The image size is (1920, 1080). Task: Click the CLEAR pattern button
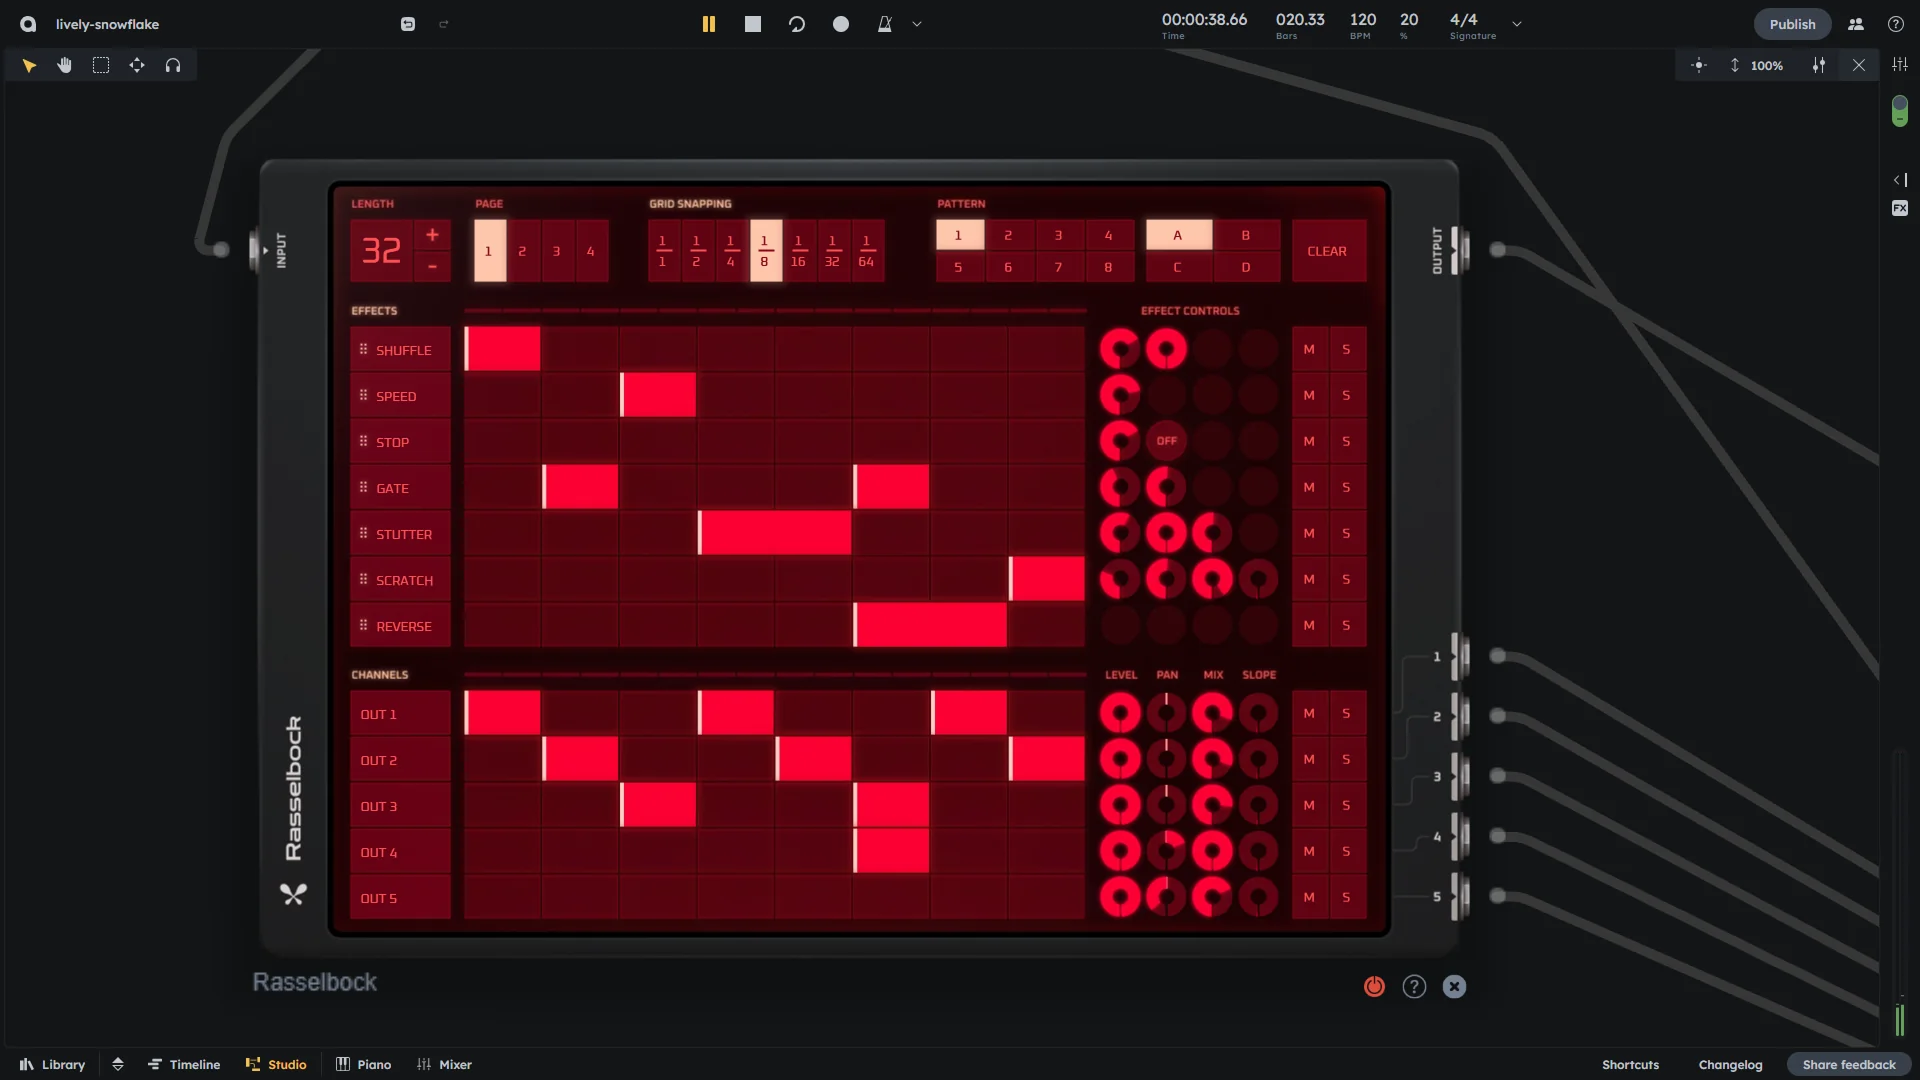tap(1327, 251)
